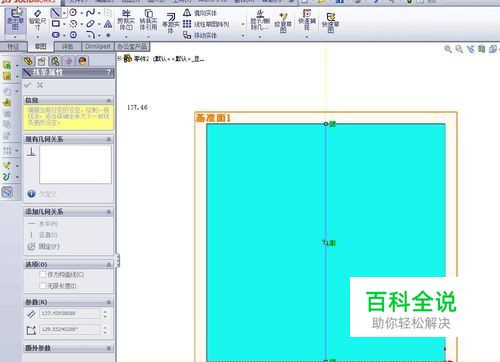Screen dimensions: 500x362
Task: Click the Linear Sketch Pattern tool
Action: [x=206, y=24]
